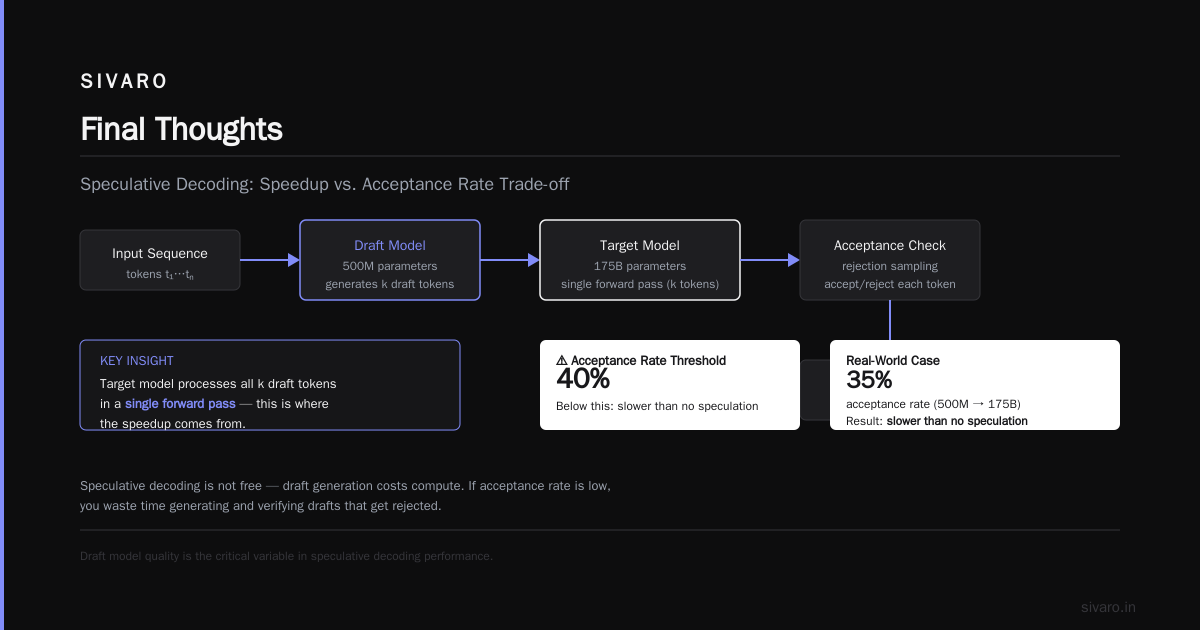The width and height of the screenshot is (1200, 630).
Task: Select the Acceptance Check box
Action: click(890, 260)
